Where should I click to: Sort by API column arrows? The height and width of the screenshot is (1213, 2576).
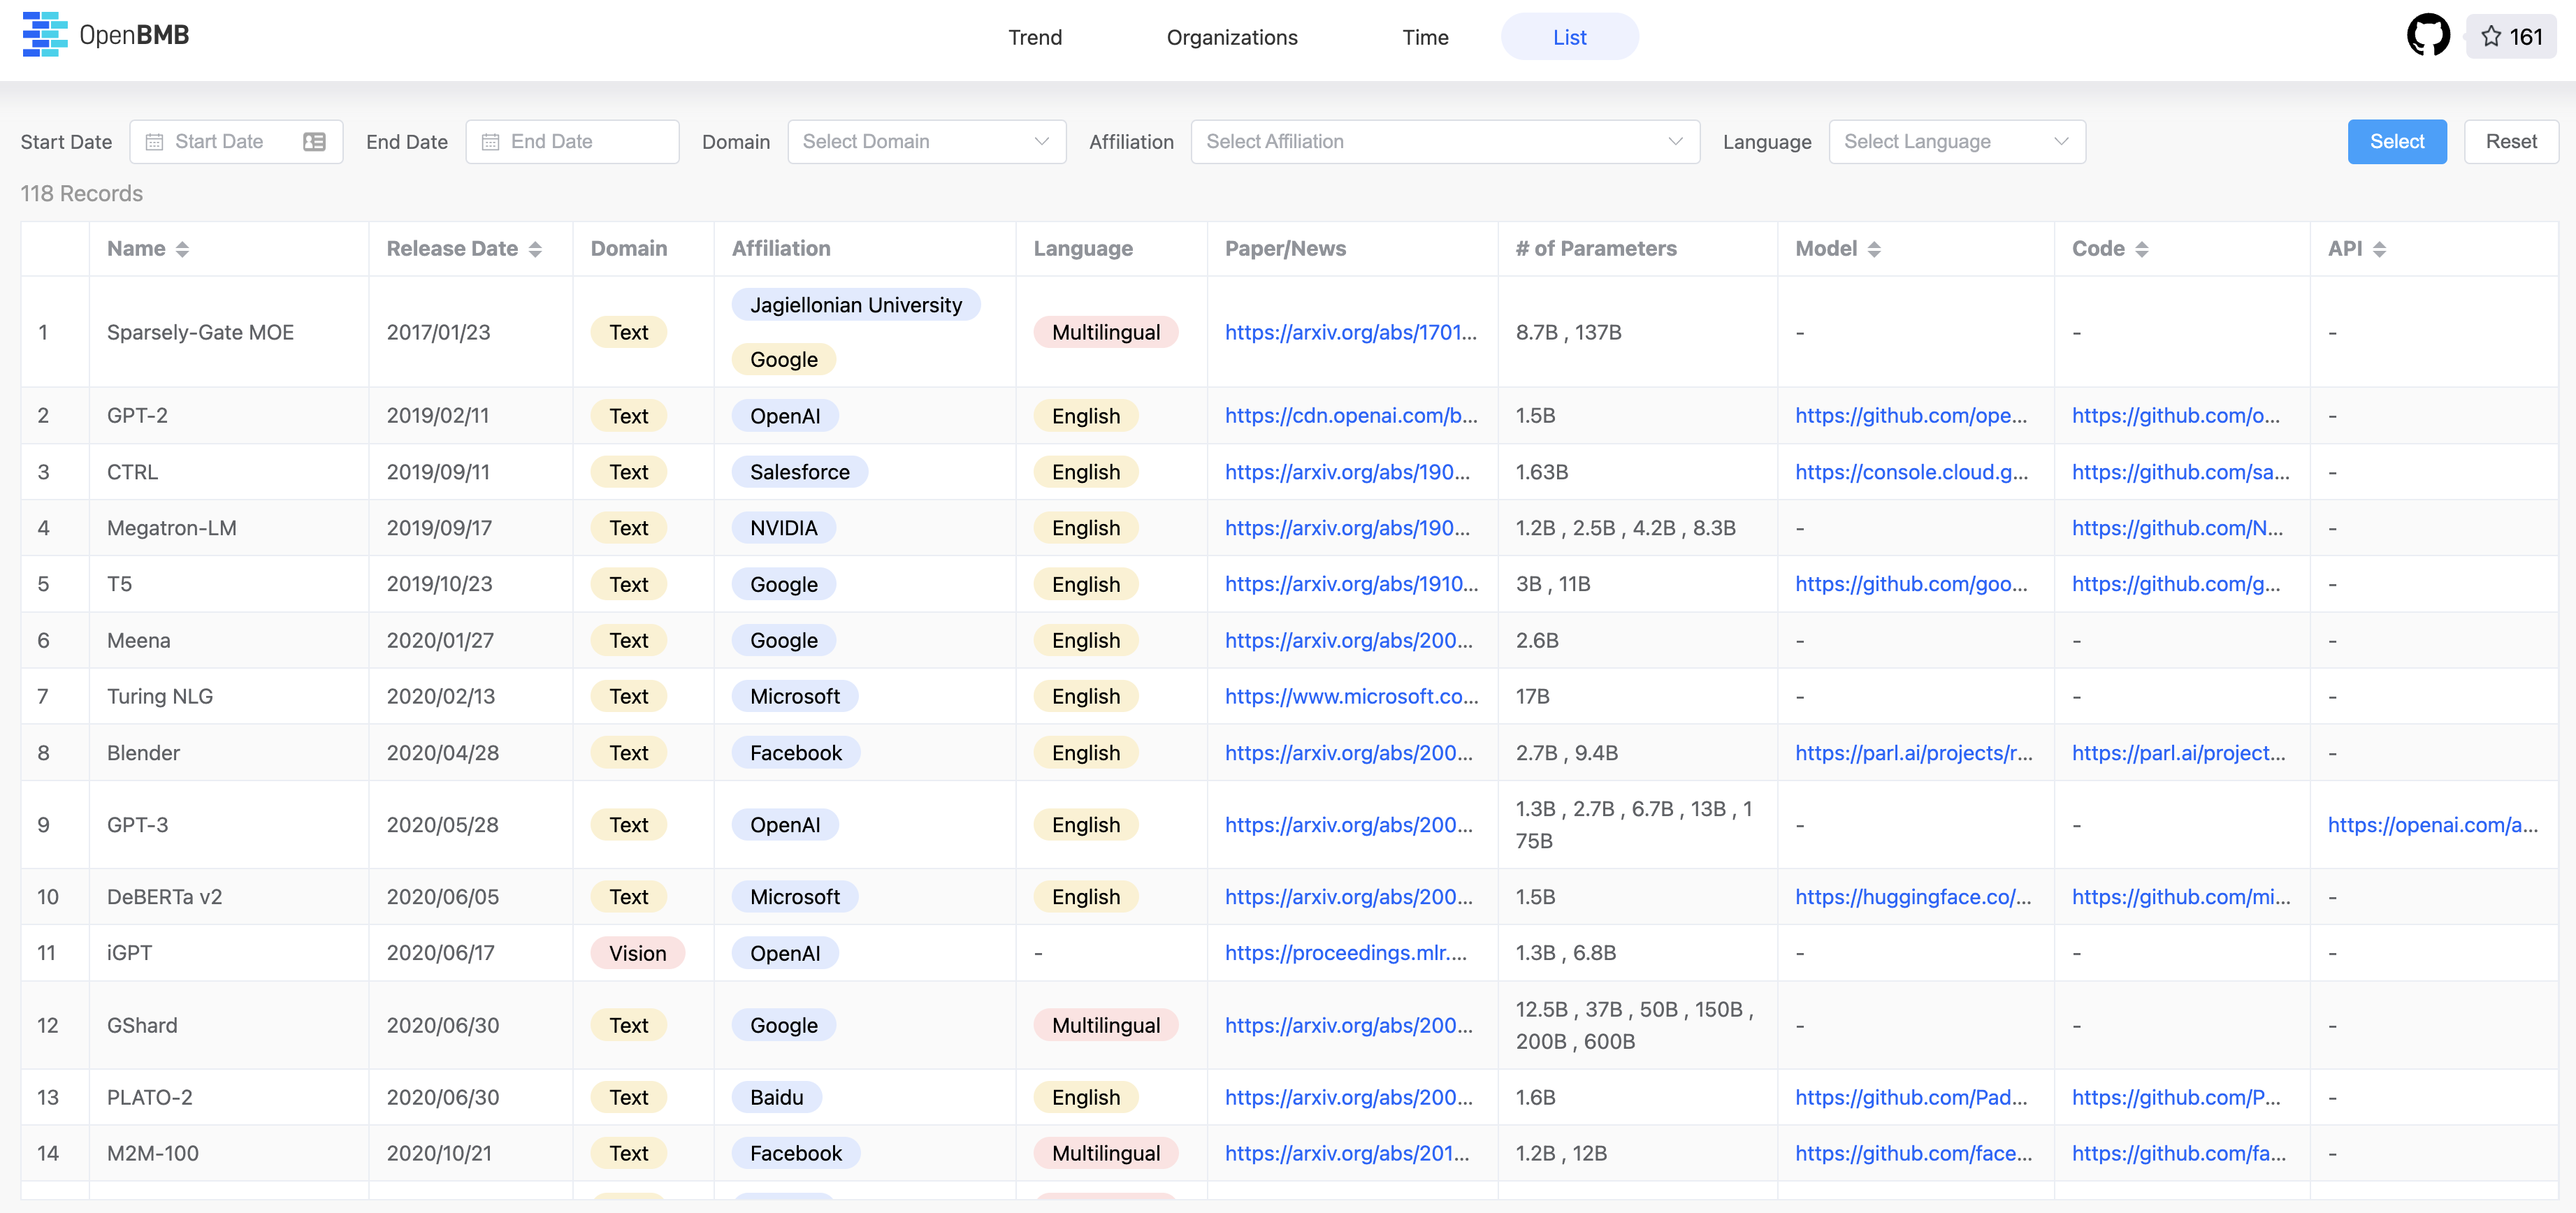2379,249
